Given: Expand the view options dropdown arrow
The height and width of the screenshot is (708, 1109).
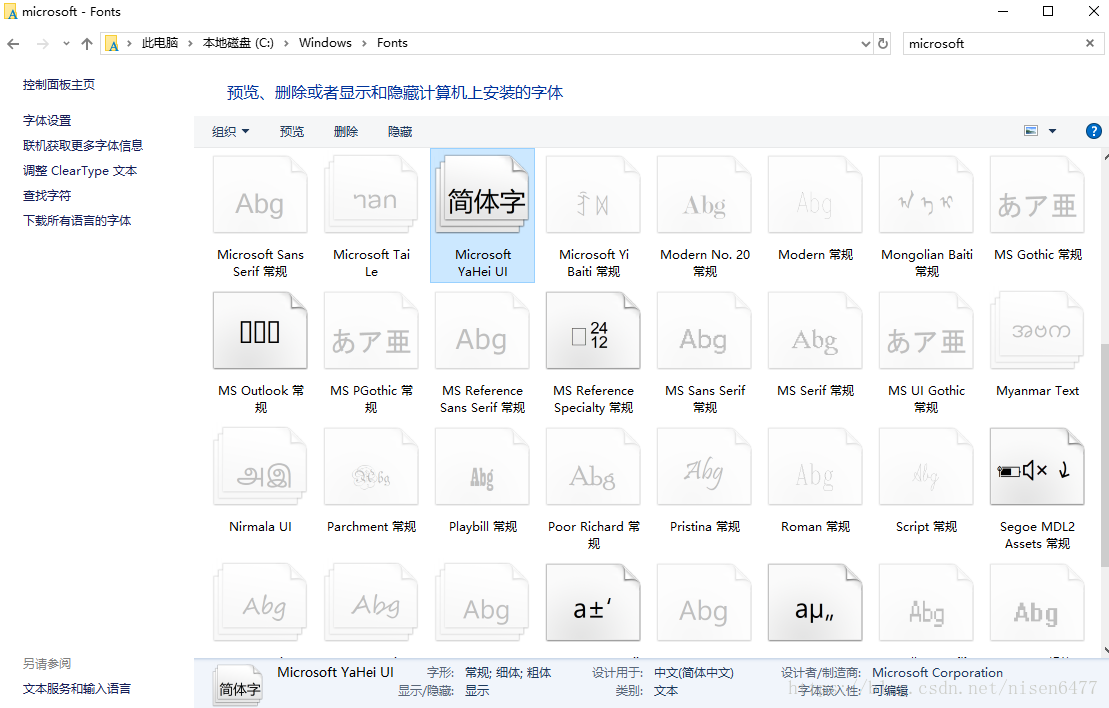Looking at the screenshot, I should 1052,131.
